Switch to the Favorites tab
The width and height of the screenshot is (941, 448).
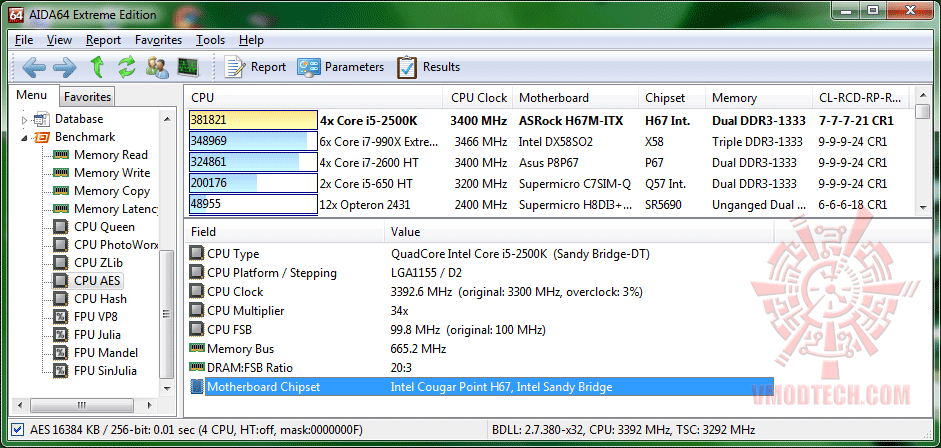coord(88,97)
